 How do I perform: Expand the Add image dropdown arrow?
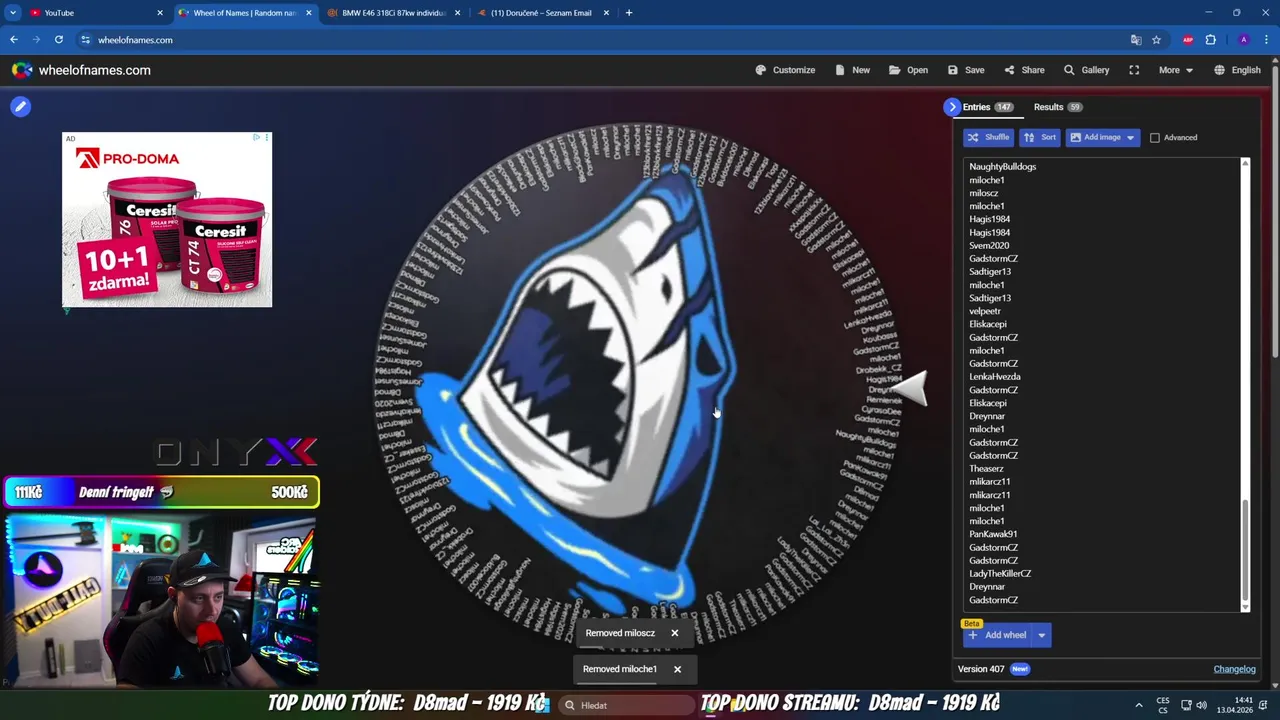point(1131,137)
